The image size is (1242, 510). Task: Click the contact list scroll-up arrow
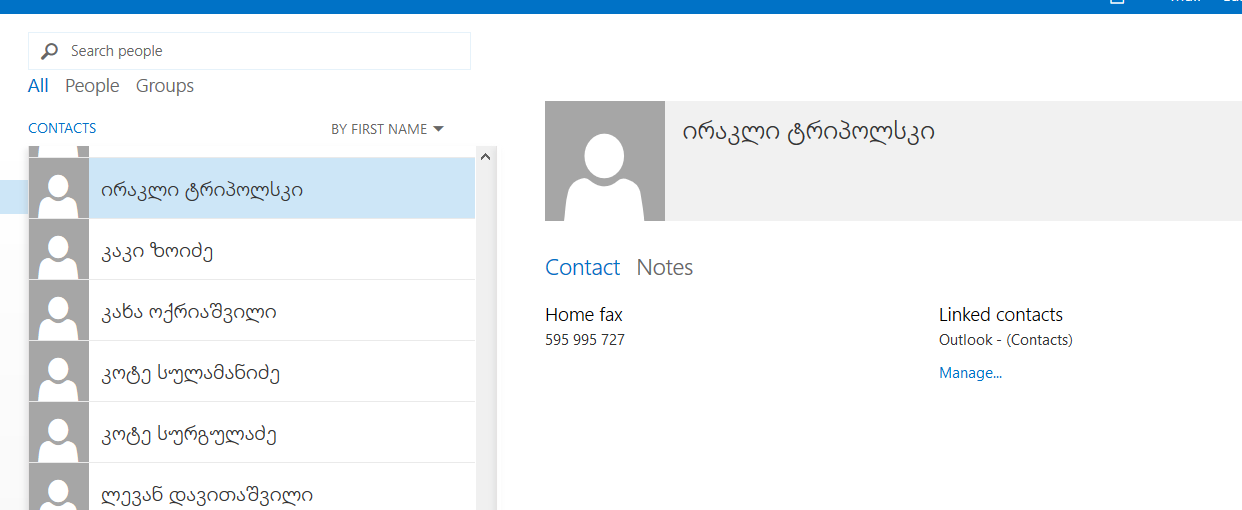[x=486, y=157]
